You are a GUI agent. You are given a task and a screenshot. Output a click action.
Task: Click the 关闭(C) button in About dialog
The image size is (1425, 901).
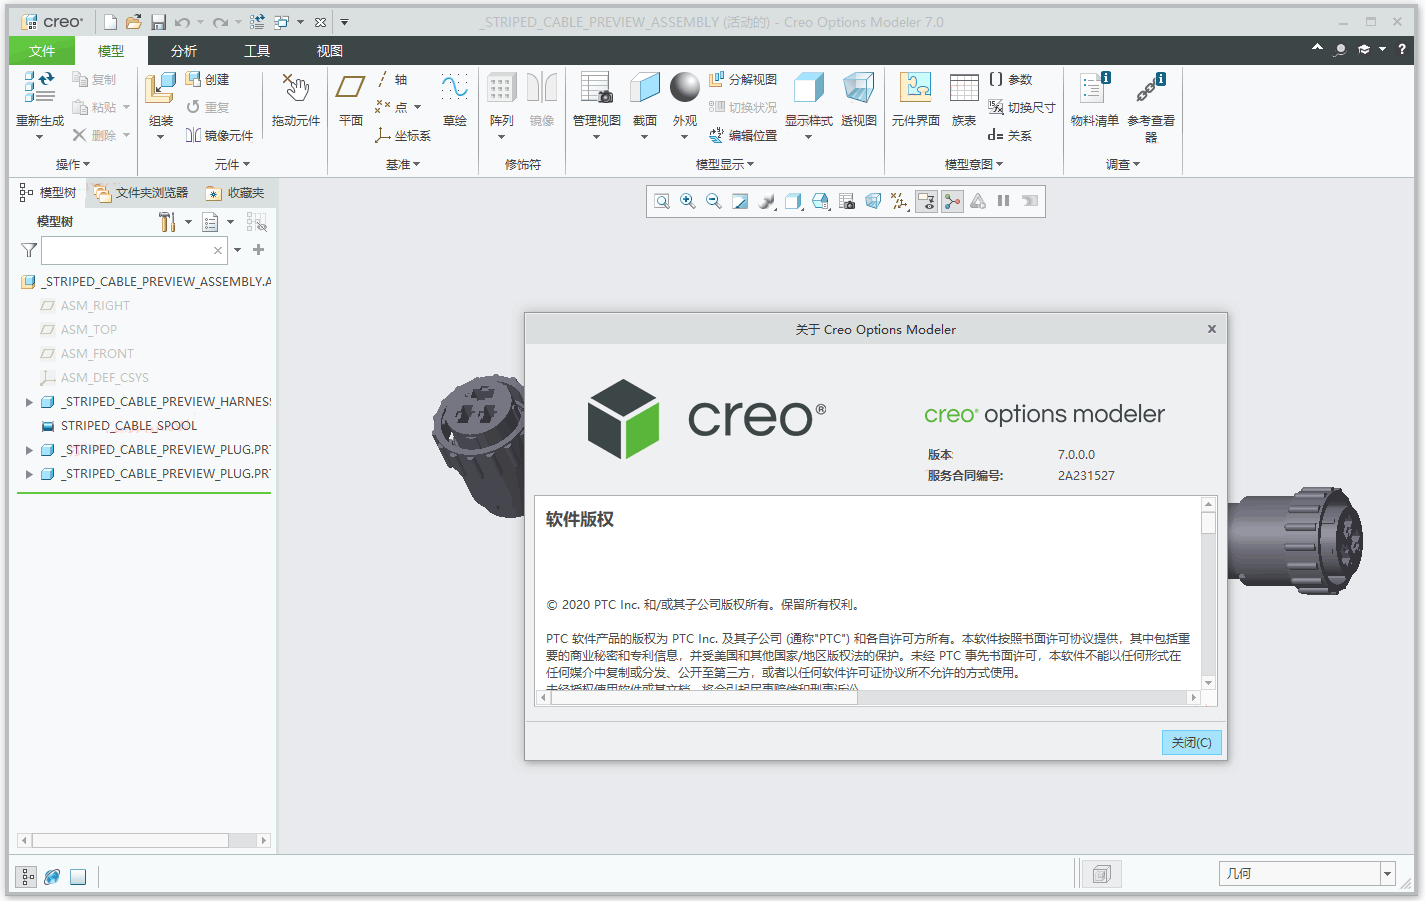coord(1191,742)
